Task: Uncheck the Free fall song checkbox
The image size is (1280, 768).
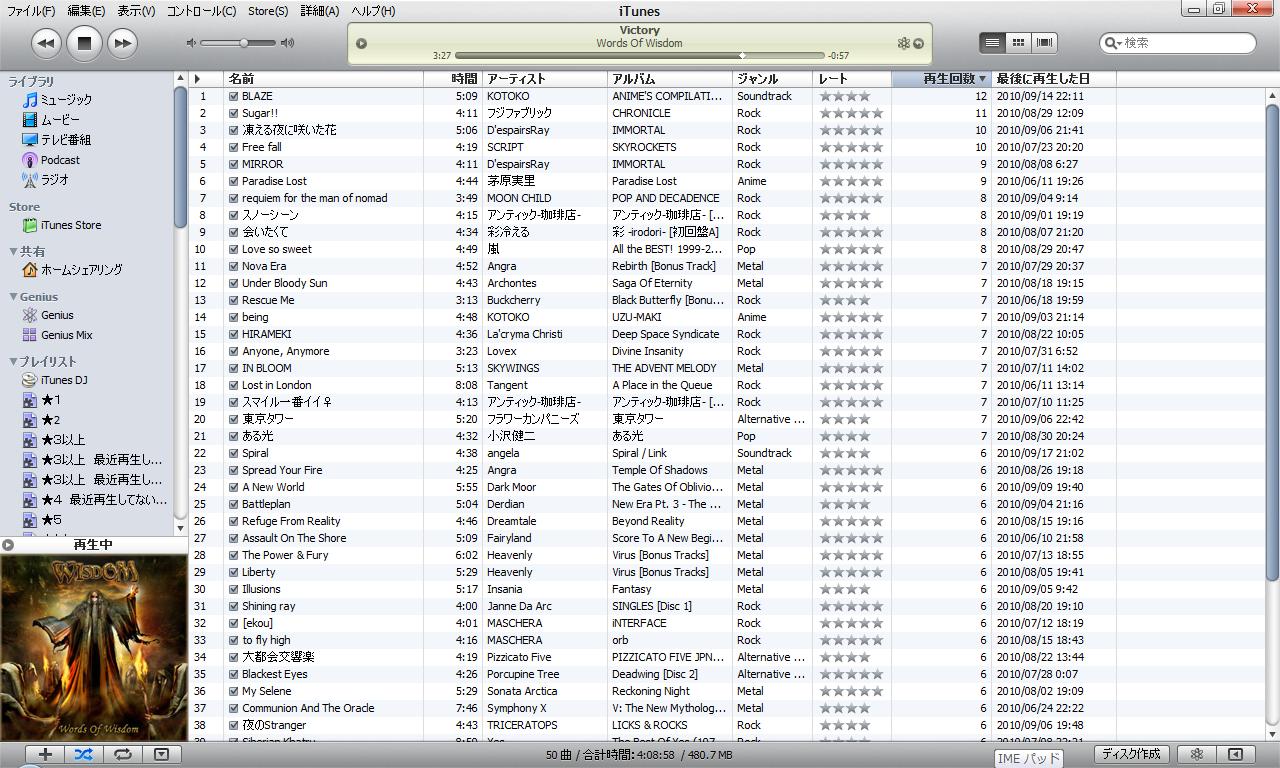Action: (x=233, y=148)
